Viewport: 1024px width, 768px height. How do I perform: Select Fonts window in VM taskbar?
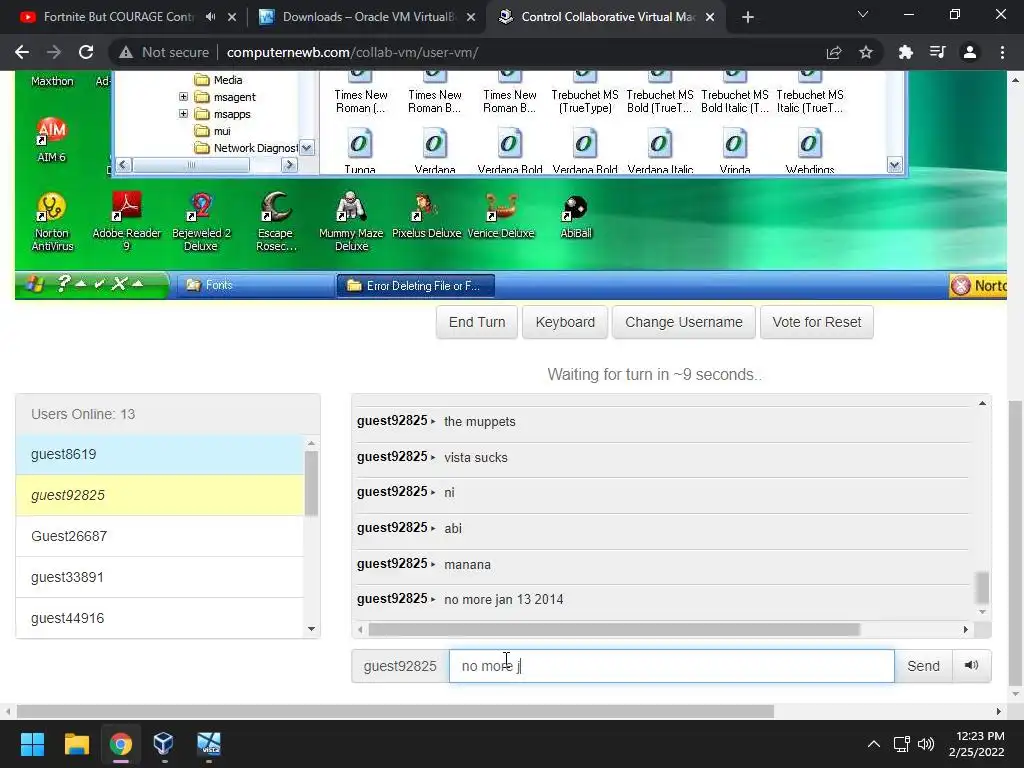[x=255, y=285]
